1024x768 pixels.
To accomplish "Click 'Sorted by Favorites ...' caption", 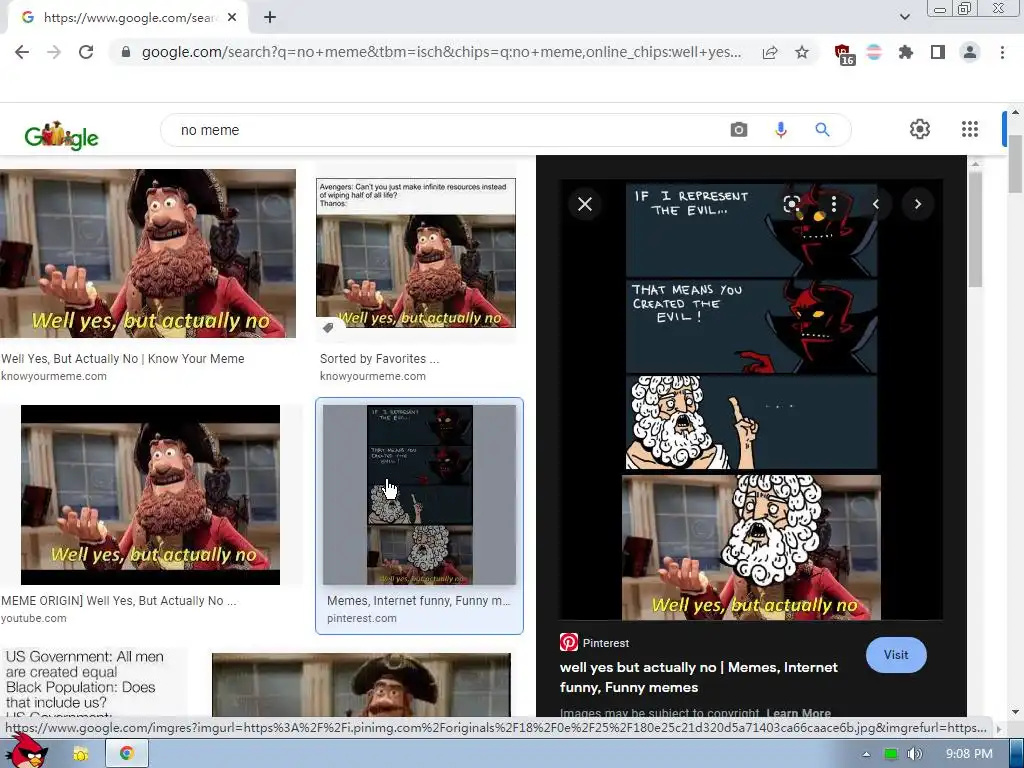I will (379, 359).
